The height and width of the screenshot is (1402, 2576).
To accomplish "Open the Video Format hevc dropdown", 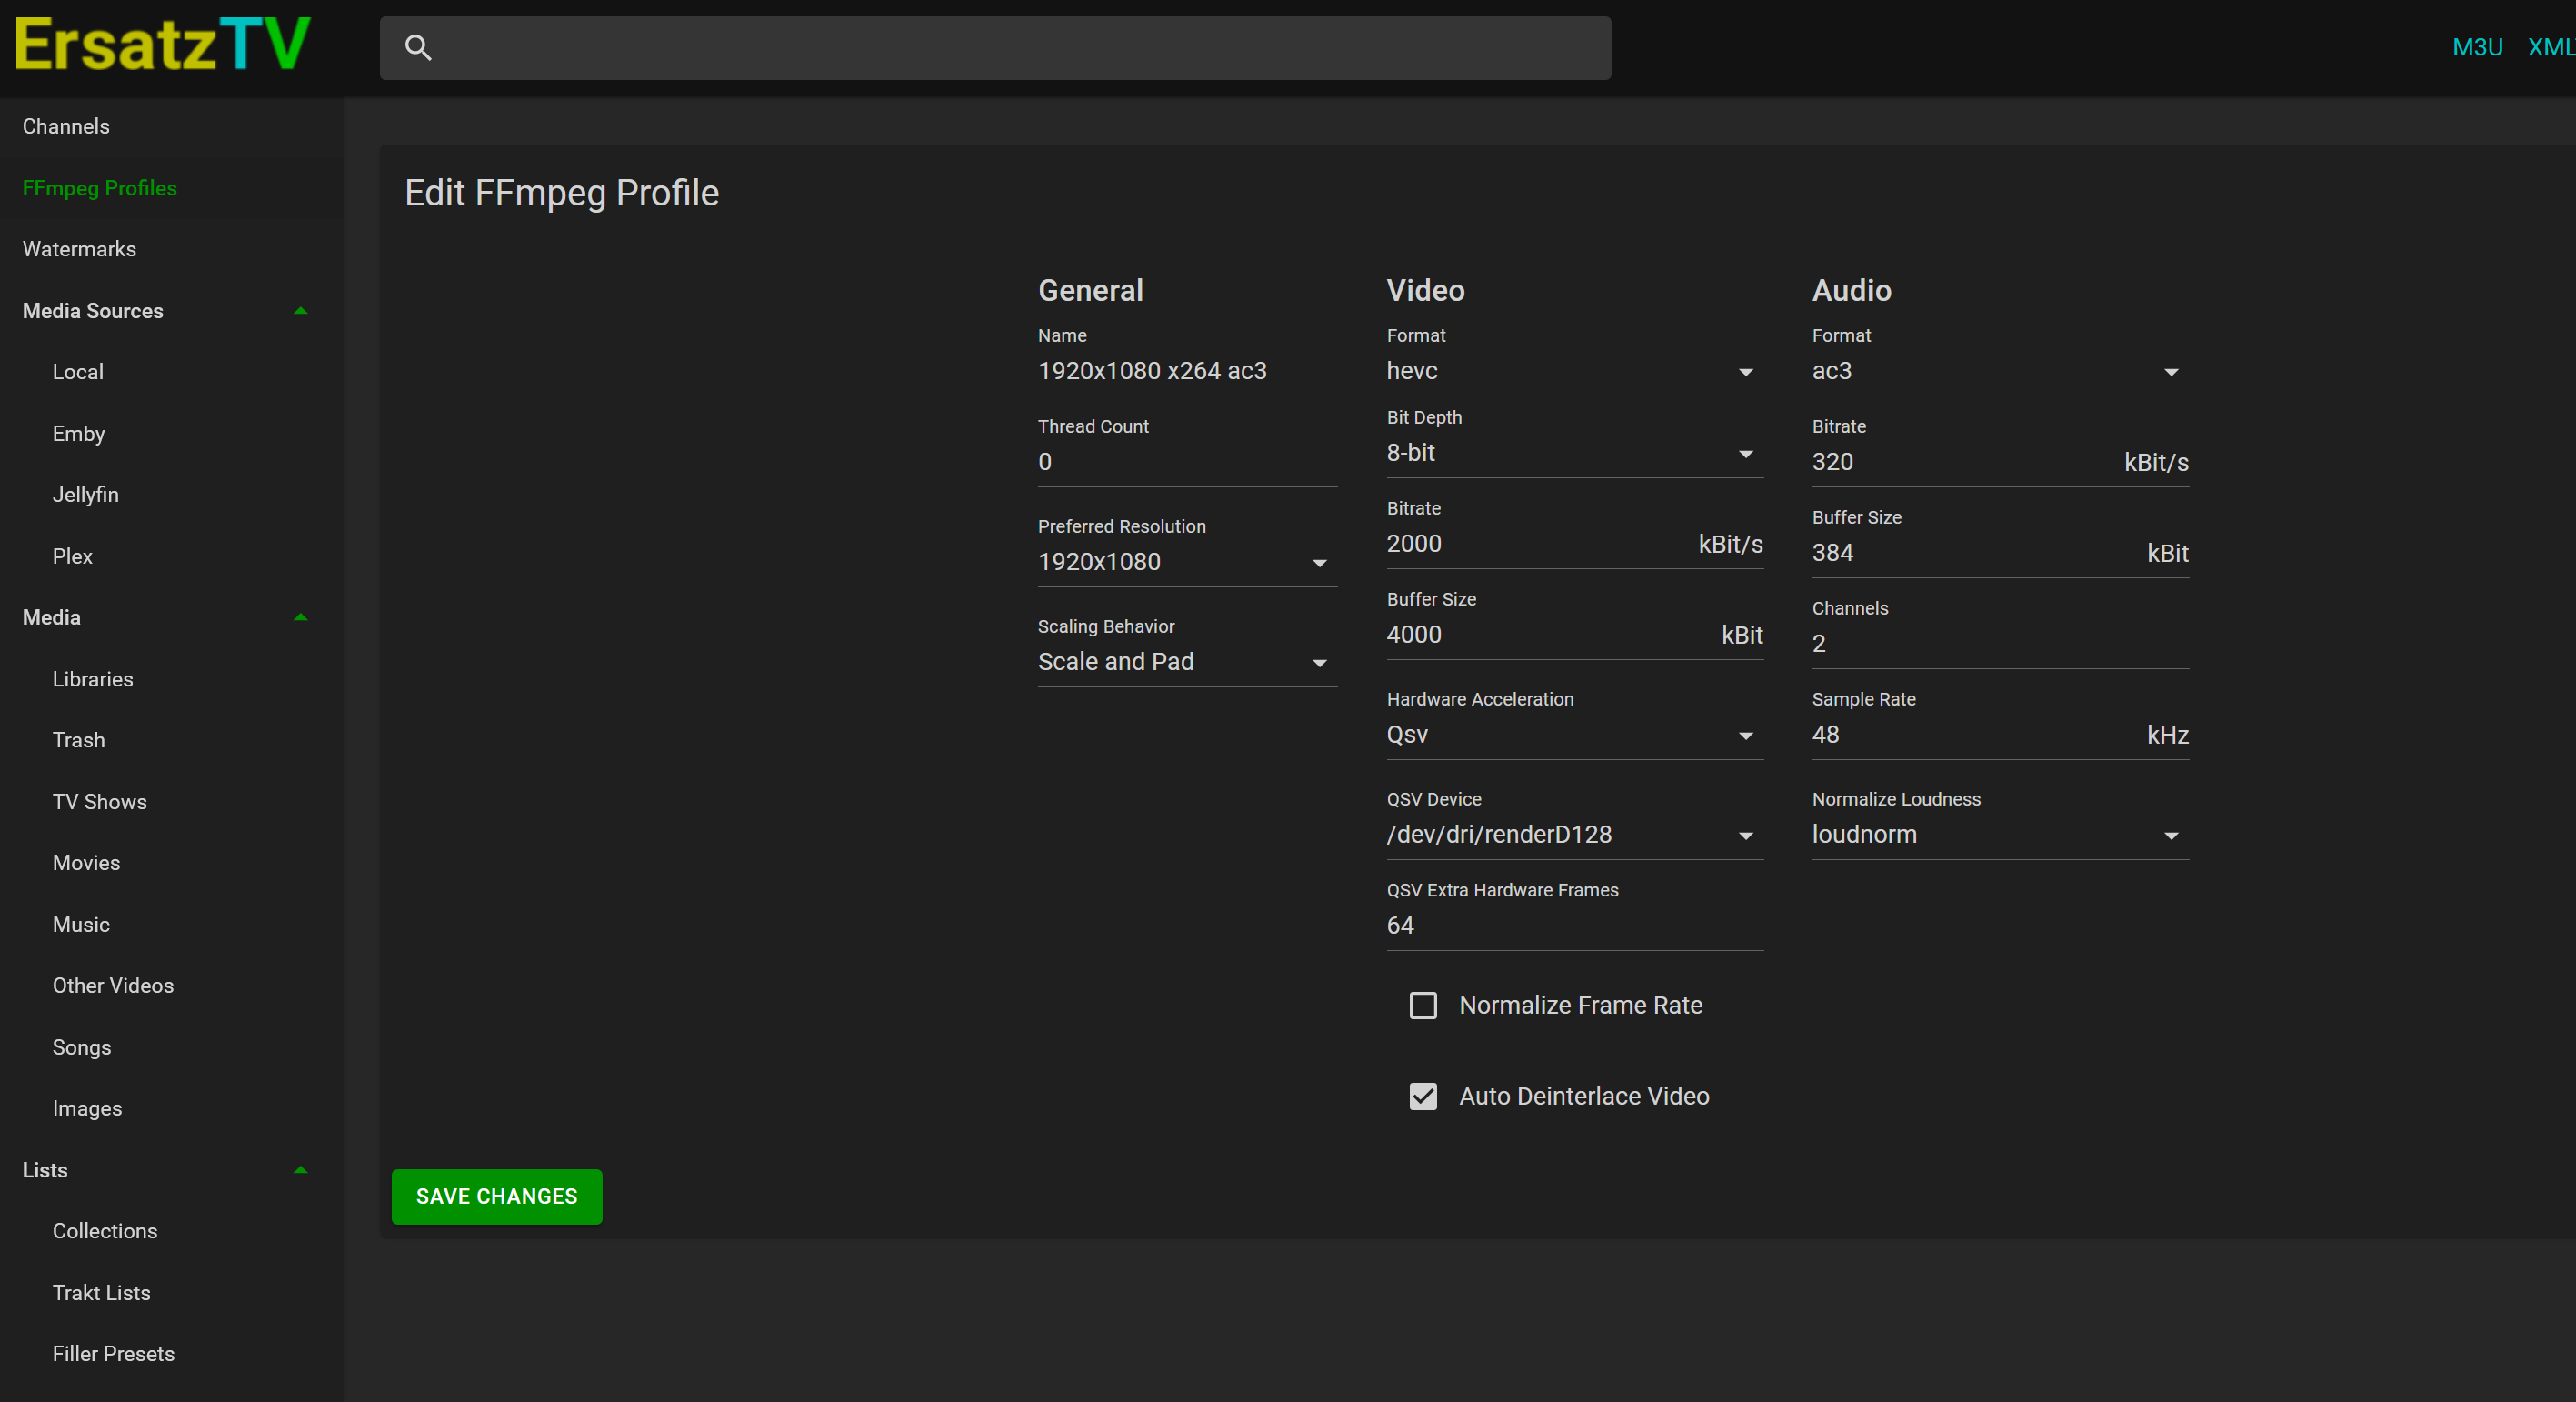I will coord(1574,371).
